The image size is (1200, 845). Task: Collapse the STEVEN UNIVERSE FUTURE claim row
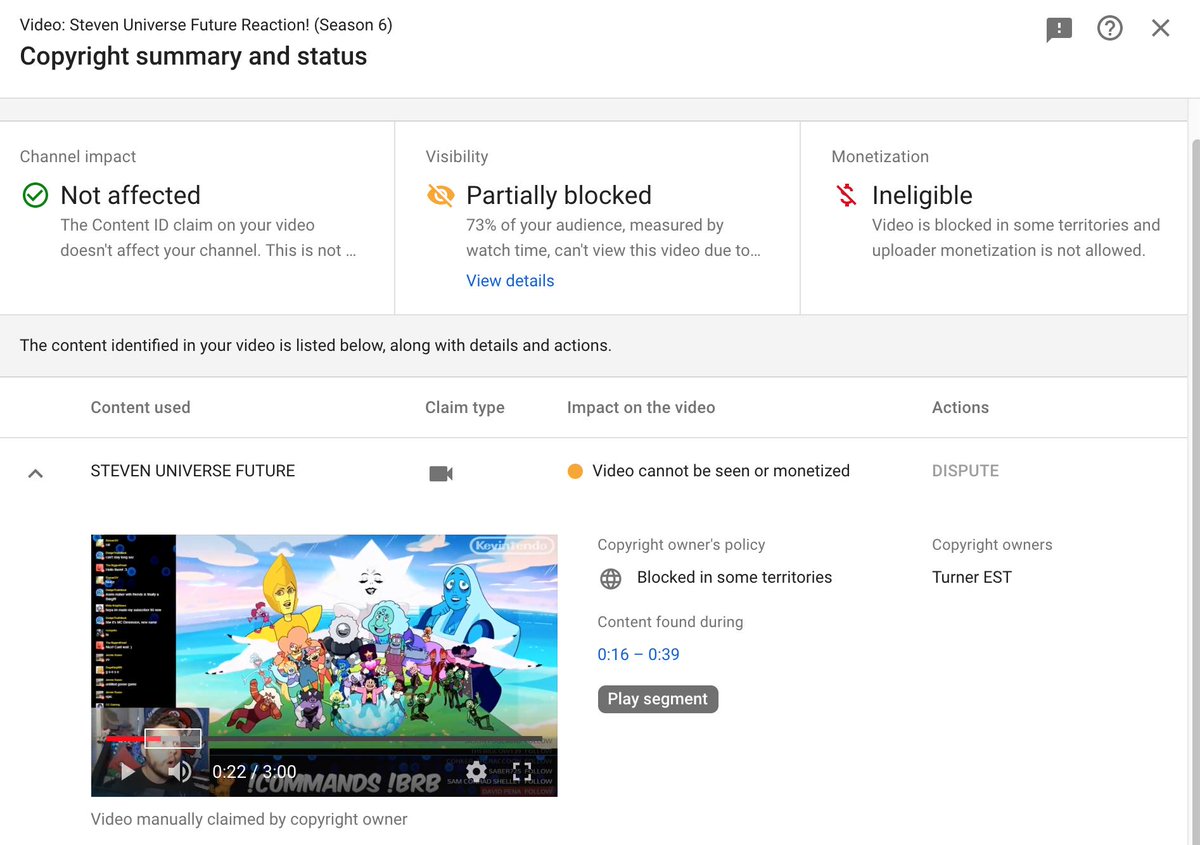[35, 473]
